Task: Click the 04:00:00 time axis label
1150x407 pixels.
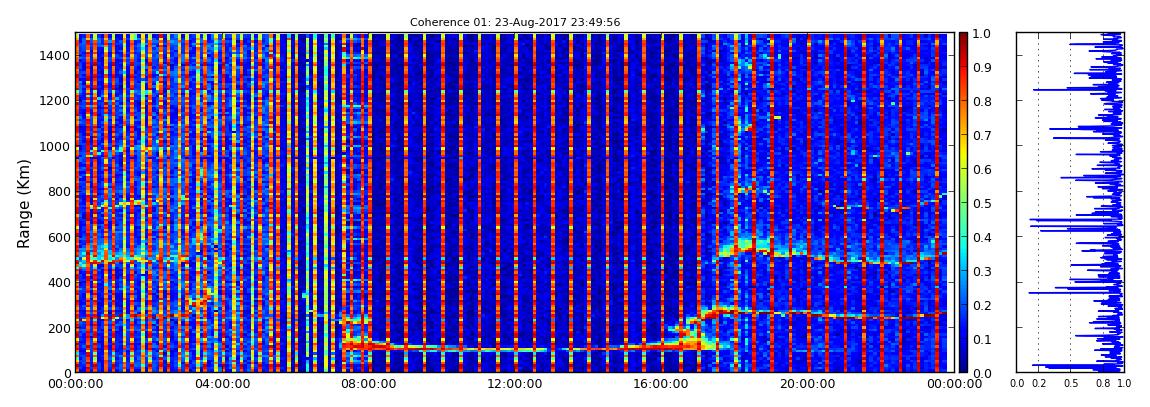Action: pyautogui.click(x=221, y=384)
